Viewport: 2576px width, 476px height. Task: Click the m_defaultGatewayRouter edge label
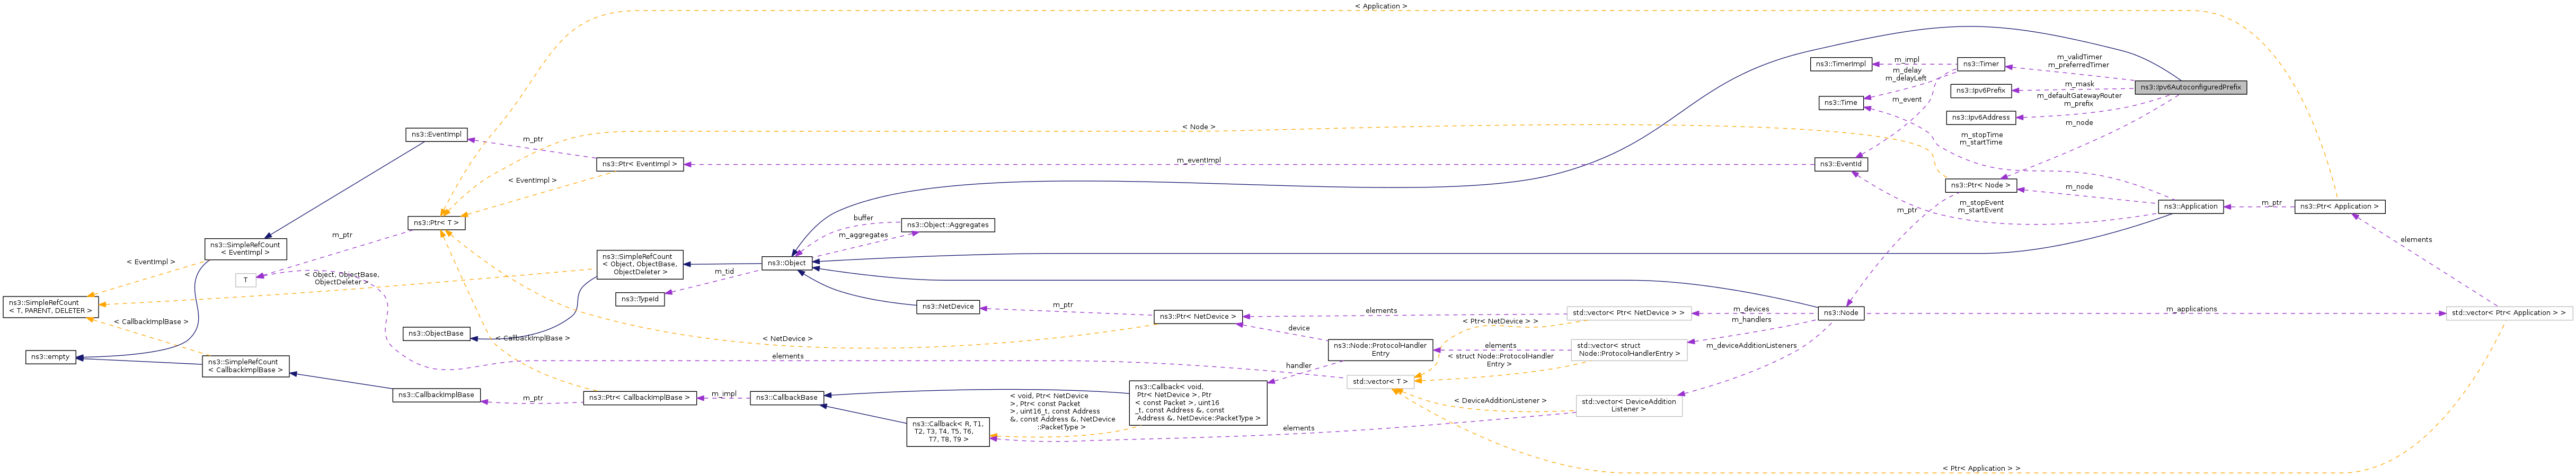[x=2079, y=96]
